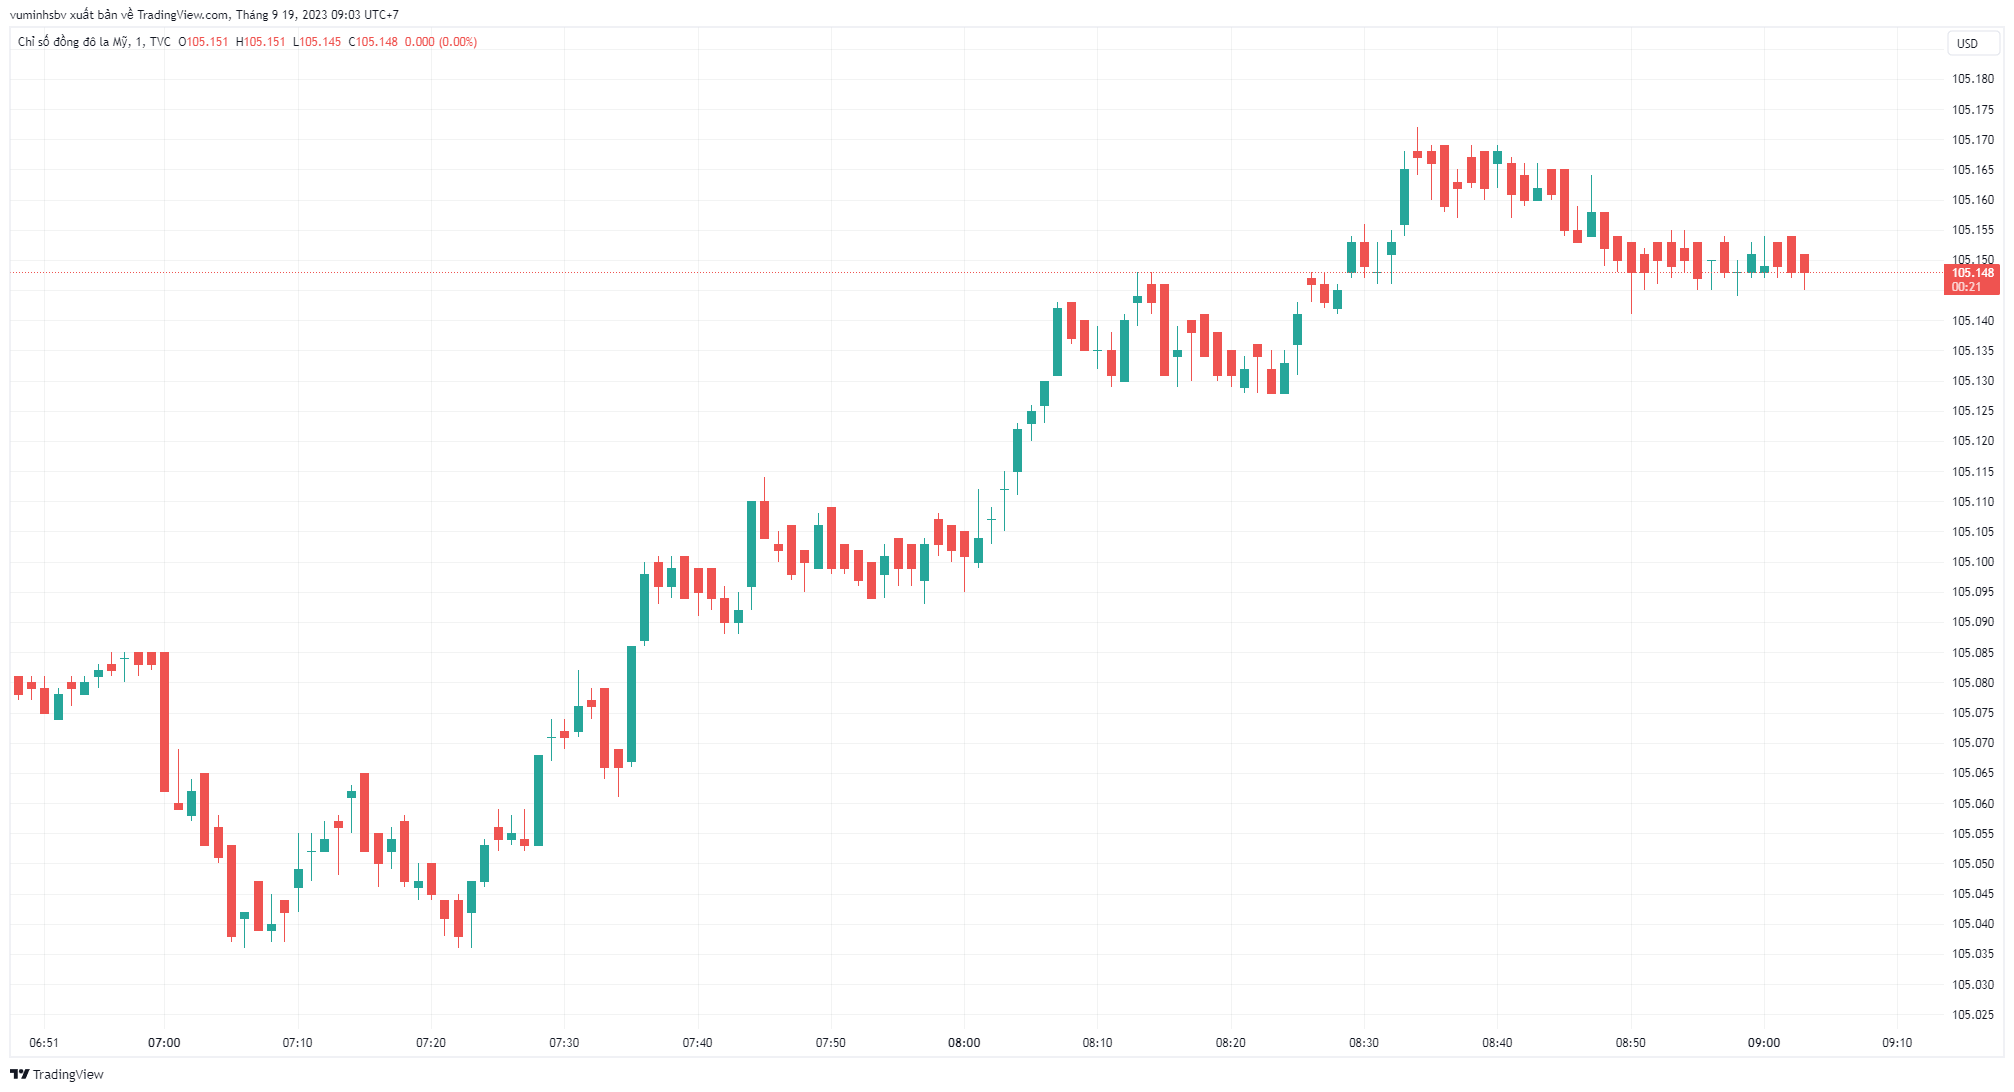
Task: Click the 105.180 price scale label
Action: click(1972, 79)
